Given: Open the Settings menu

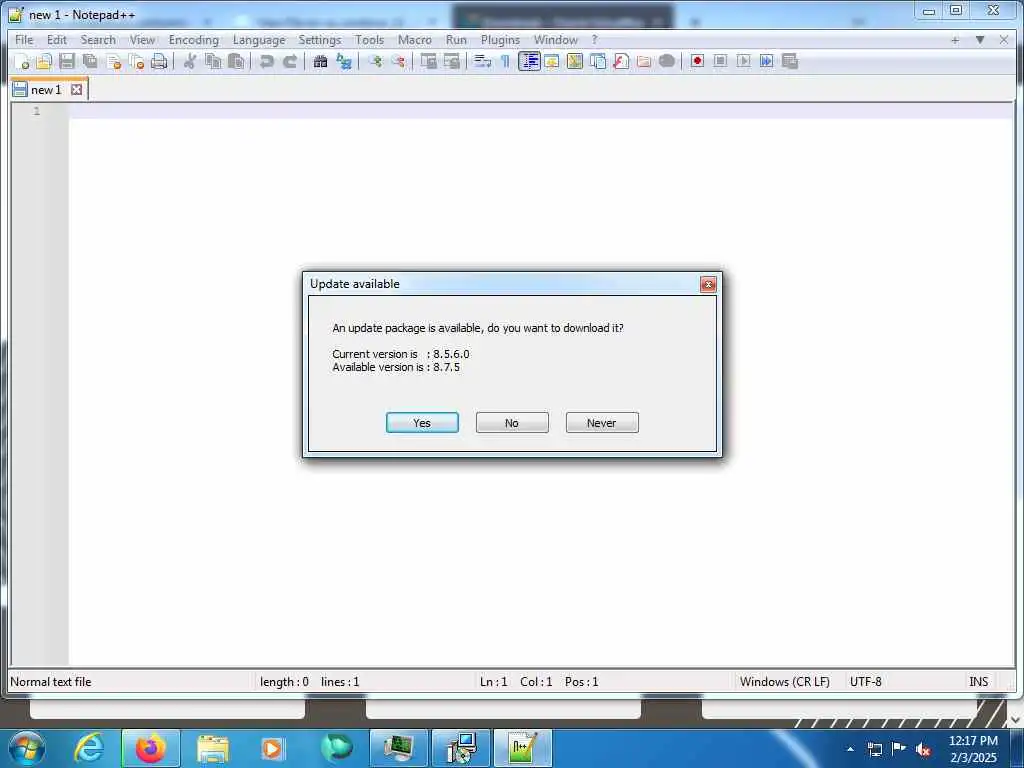Looking at the screenshot, I should pos(320,40).
